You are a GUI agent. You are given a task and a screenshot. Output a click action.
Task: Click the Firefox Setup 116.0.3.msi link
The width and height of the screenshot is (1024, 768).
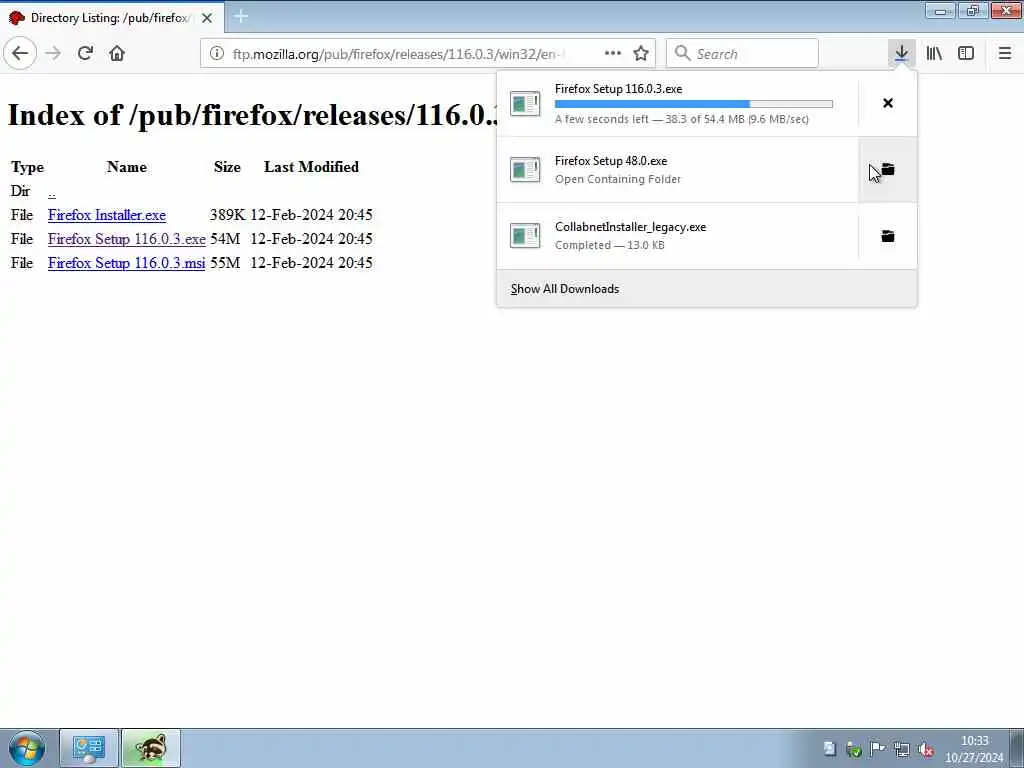pyautogui.click(x=127, y=263)
